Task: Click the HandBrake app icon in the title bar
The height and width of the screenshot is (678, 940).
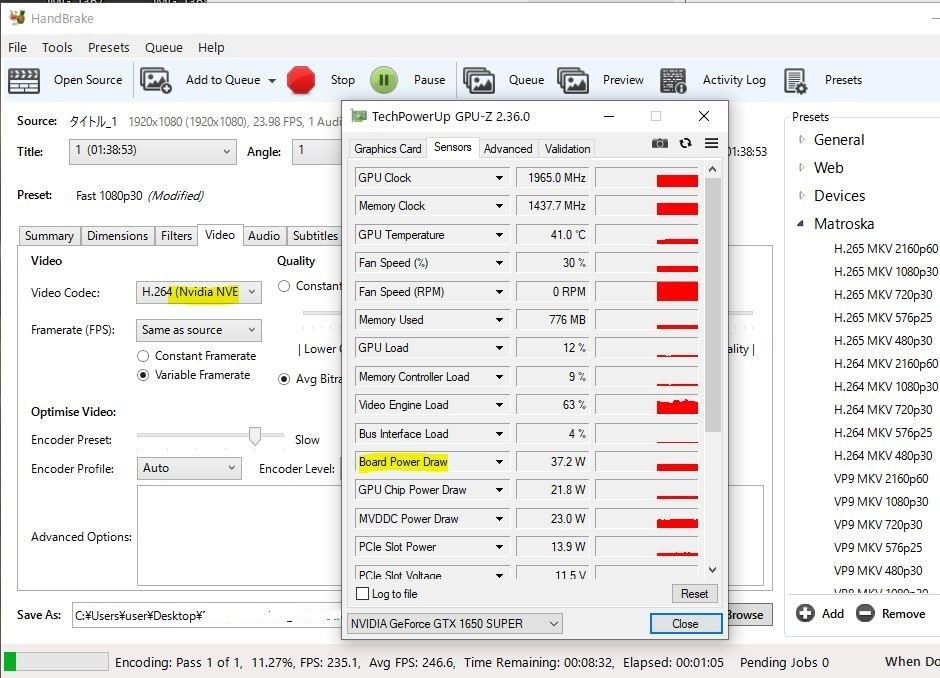Action: [17, 17]
